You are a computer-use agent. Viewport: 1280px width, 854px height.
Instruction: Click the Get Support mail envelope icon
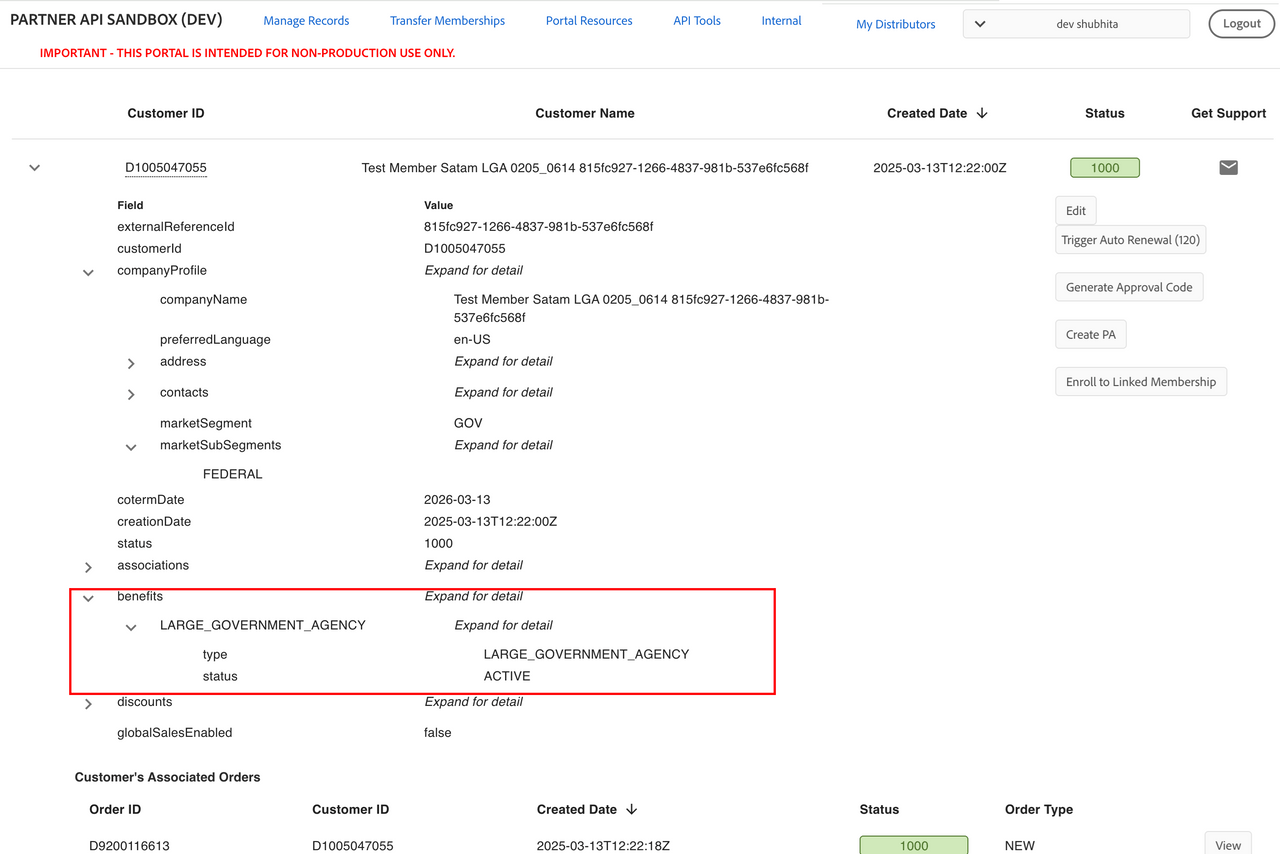coord(1228,168)
